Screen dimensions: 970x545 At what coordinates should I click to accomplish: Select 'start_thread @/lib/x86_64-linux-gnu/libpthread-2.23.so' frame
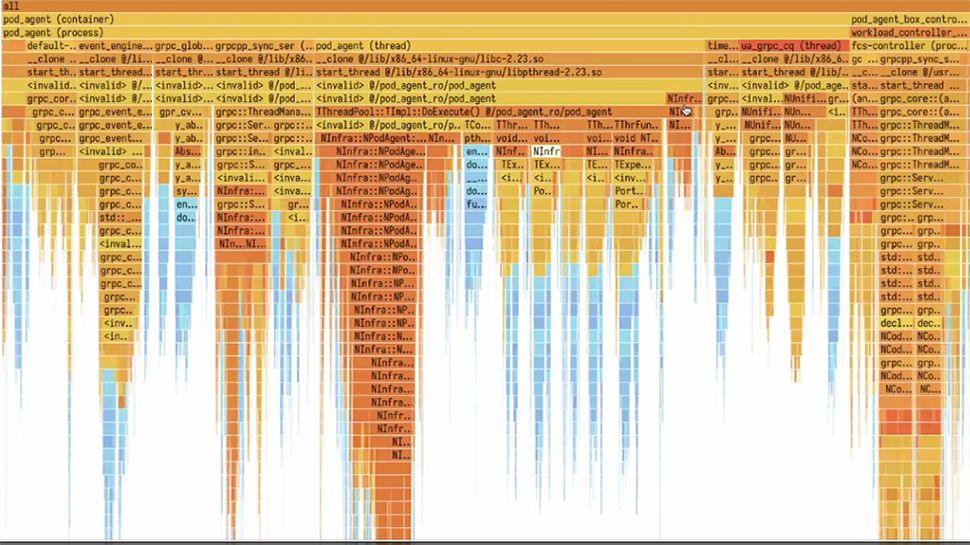click(x=510, y=72)
